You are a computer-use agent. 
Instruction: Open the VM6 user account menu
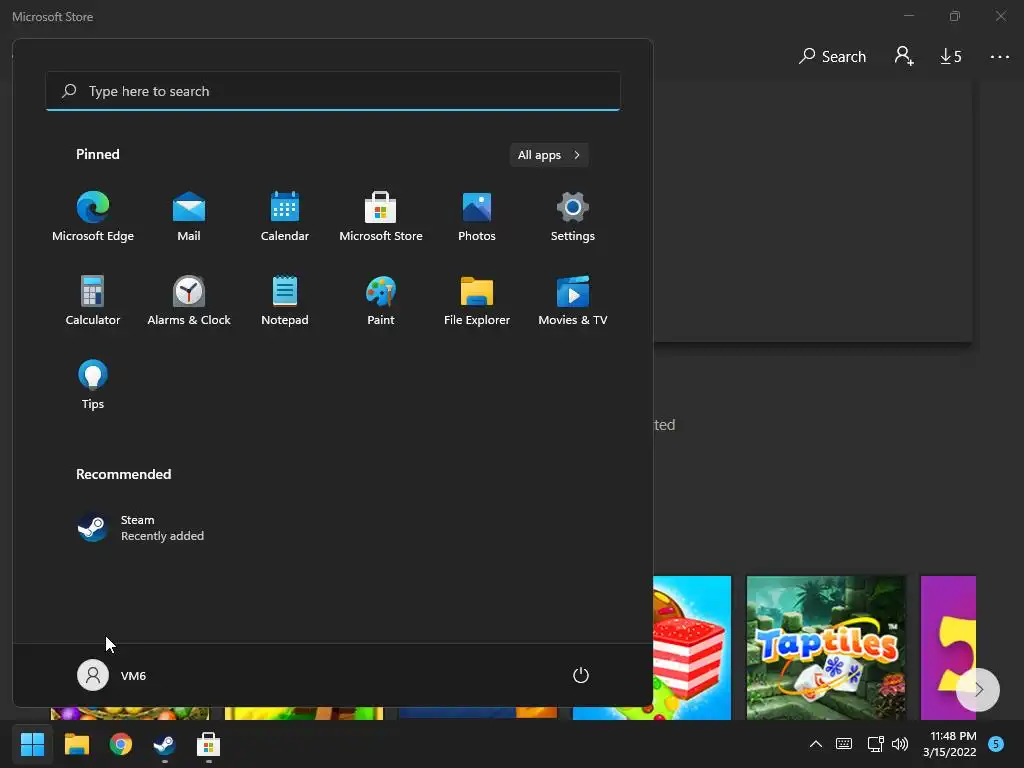(x=112, y=675)
